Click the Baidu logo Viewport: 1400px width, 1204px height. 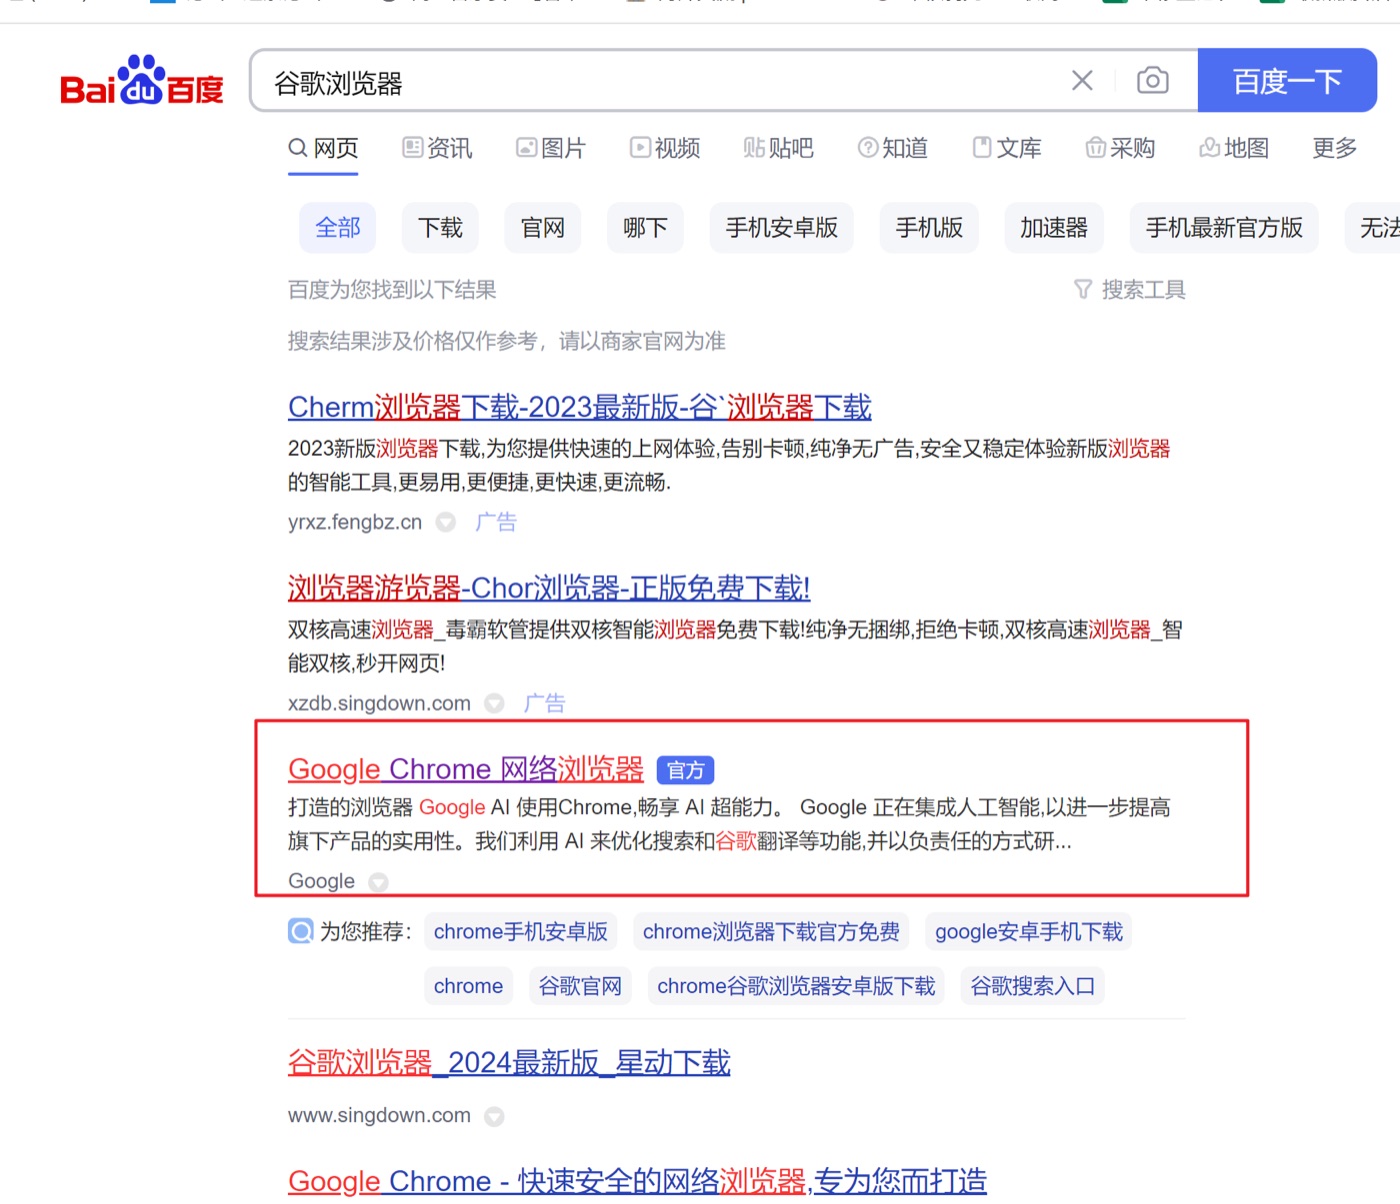coord(142,81)
